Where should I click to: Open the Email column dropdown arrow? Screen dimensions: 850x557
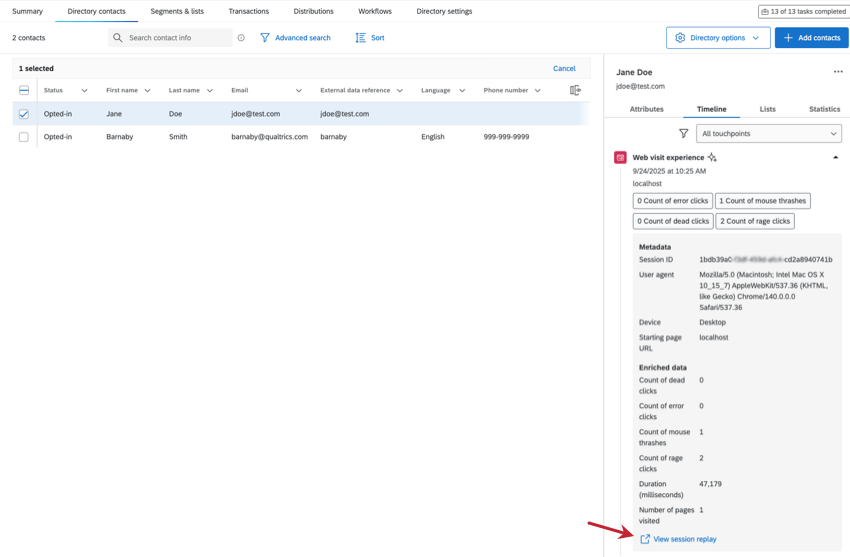(x=299, y=90)
